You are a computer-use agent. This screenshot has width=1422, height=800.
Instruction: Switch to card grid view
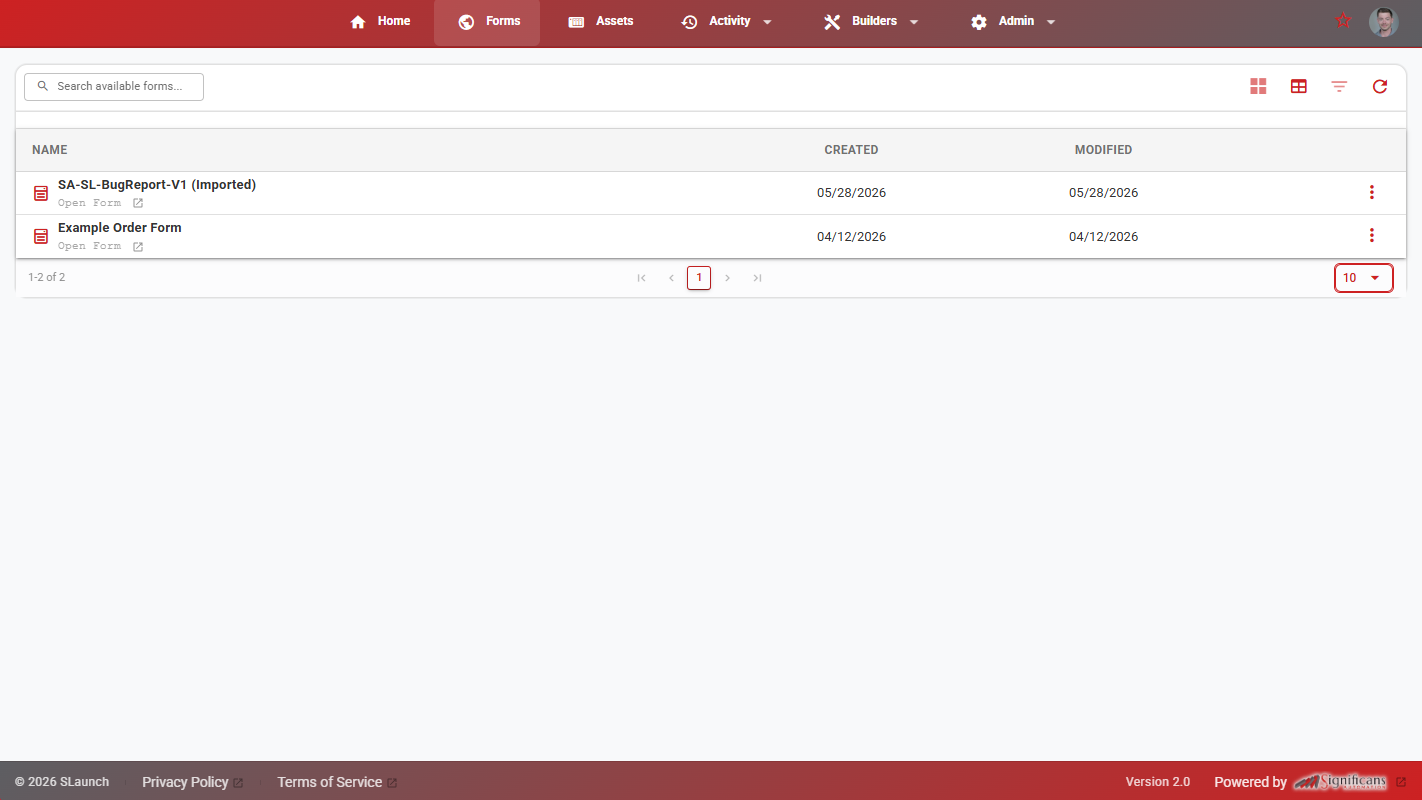click(1258, 87)
